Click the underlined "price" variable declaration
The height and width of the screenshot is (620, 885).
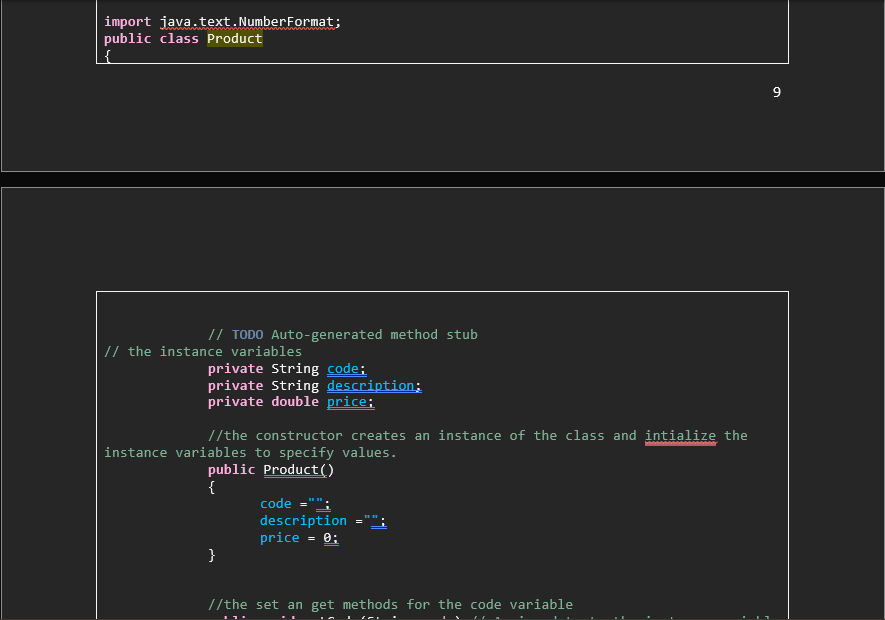tap(347, 401)
